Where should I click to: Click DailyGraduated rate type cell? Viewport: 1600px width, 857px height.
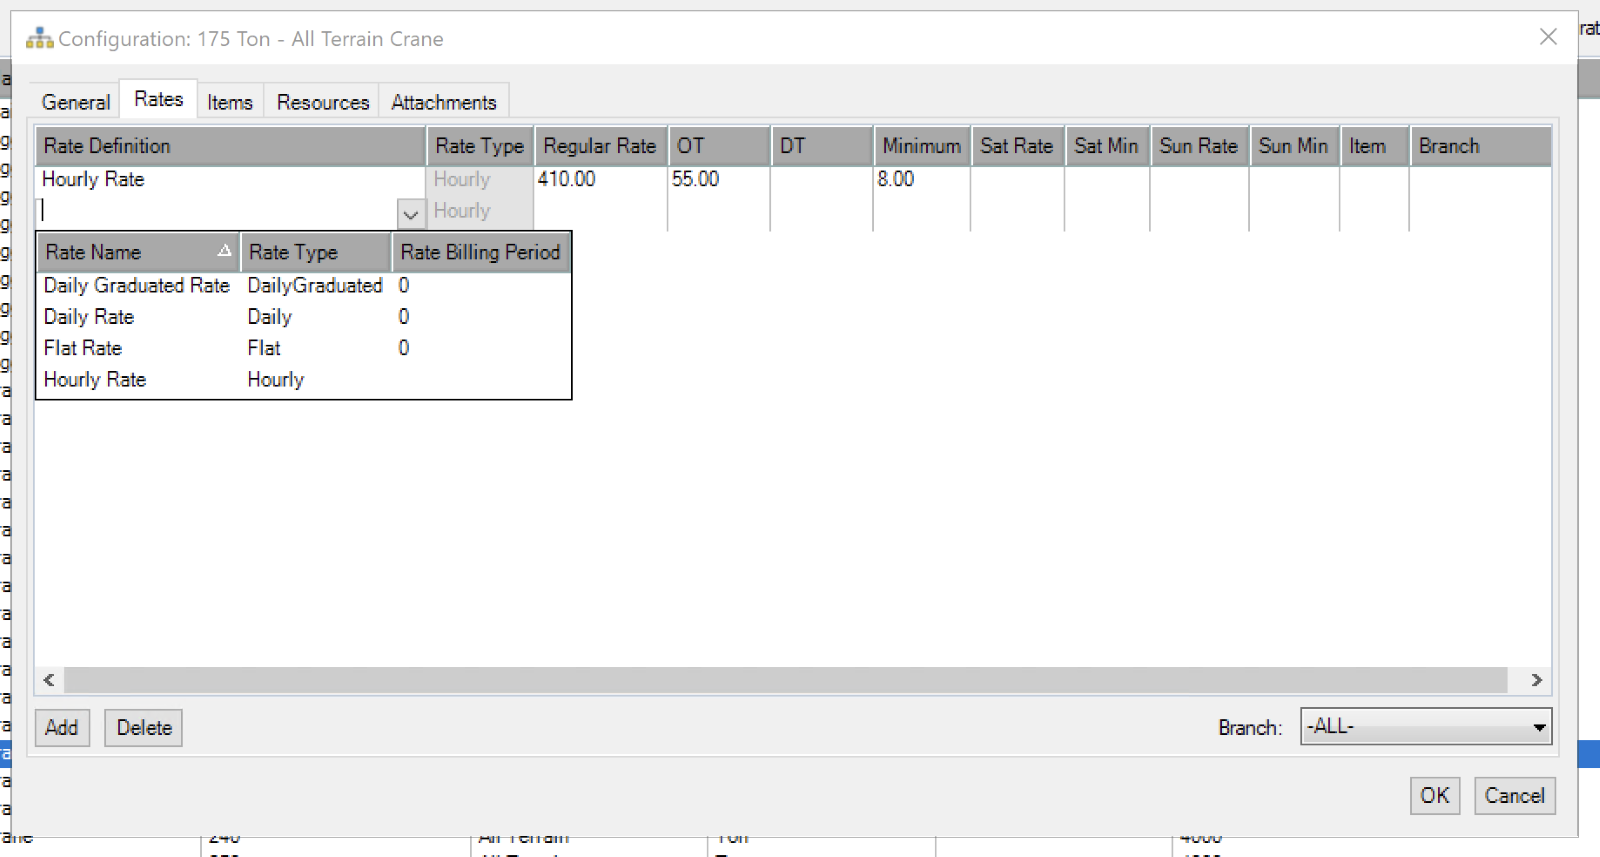pyautogui.click(x=315, y=286)
